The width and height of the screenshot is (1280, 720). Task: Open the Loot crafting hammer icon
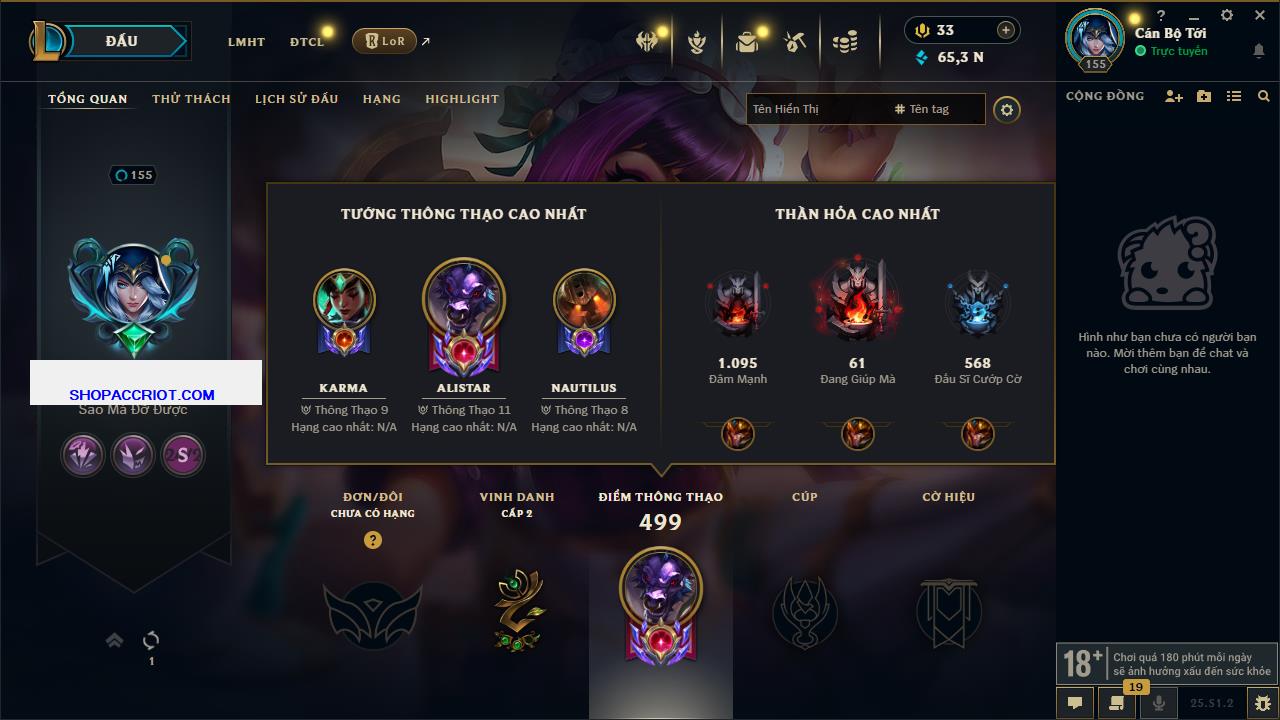795,42
